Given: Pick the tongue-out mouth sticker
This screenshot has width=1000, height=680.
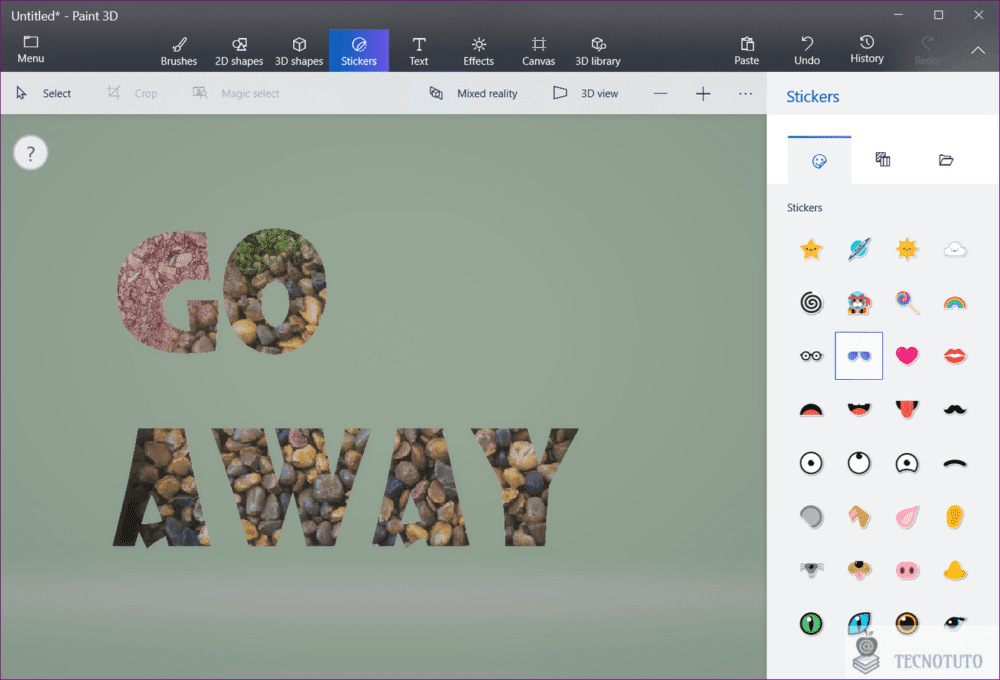Looking at the screenshot, I should [907, 410].
